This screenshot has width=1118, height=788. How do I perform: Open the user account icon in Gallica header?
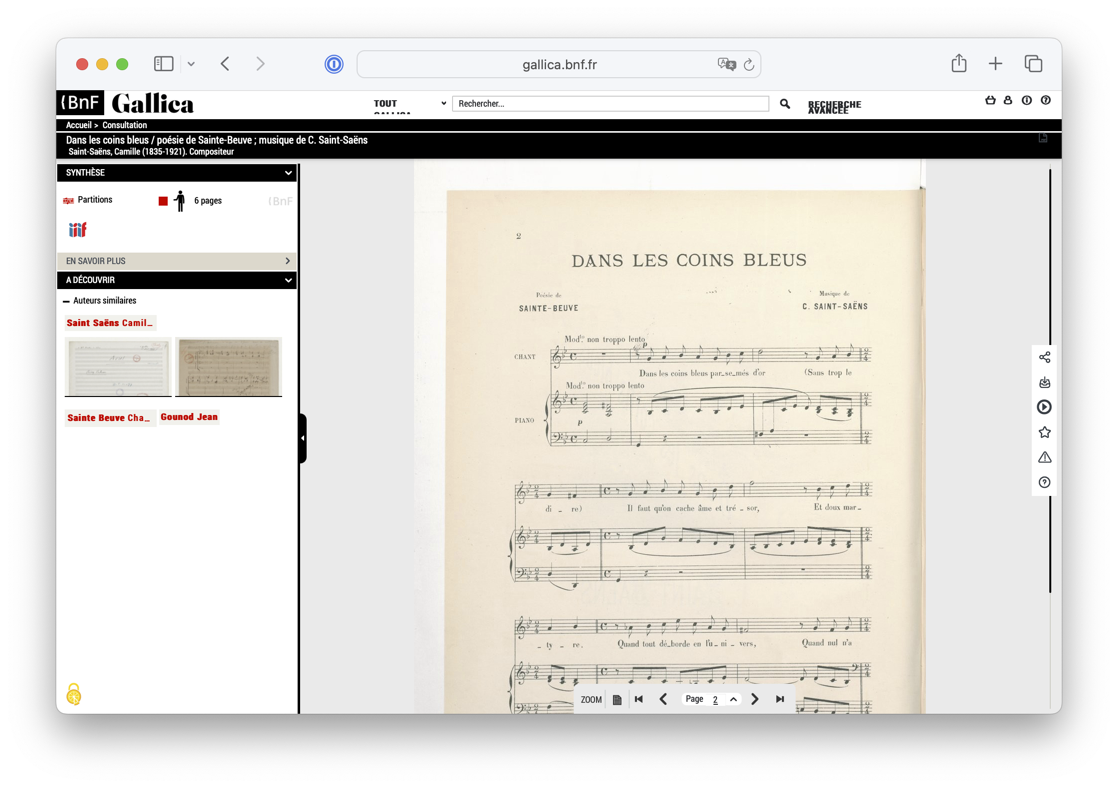[1007, 101]
